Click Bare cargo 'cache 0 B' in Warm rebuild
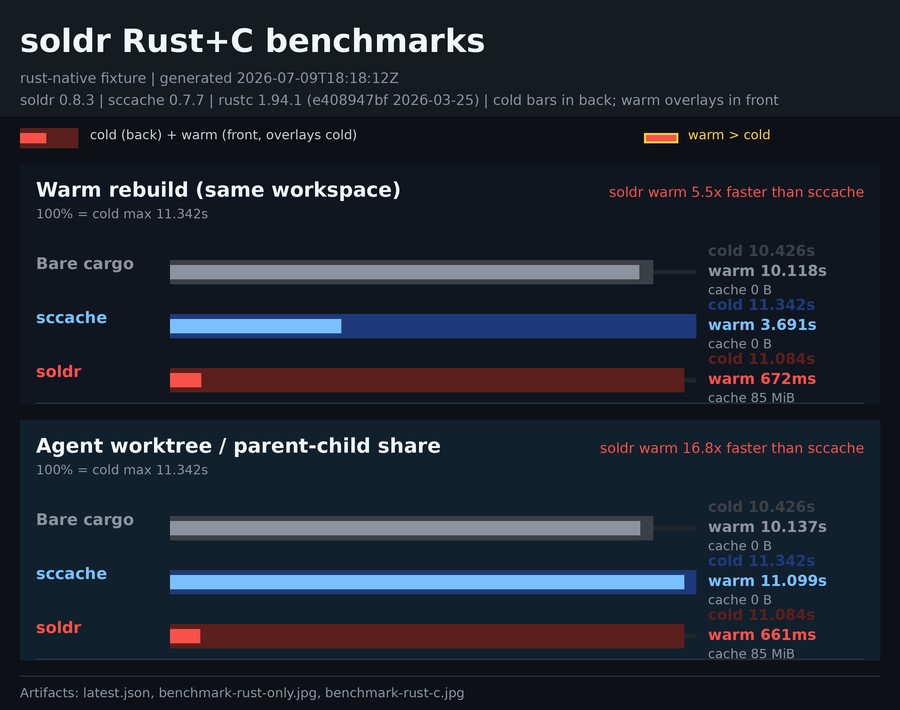 pos(739,290)
